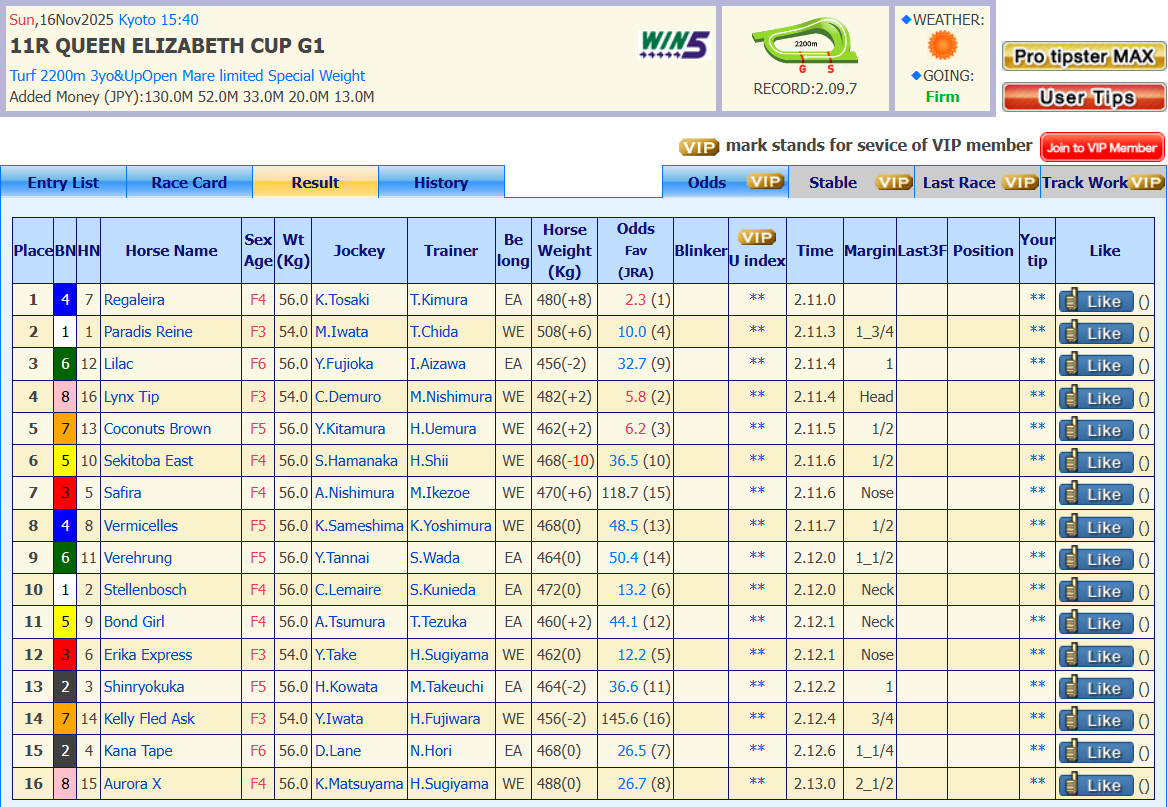
Task: Click Safira's odds 118.7
Action: click(622, 493)
